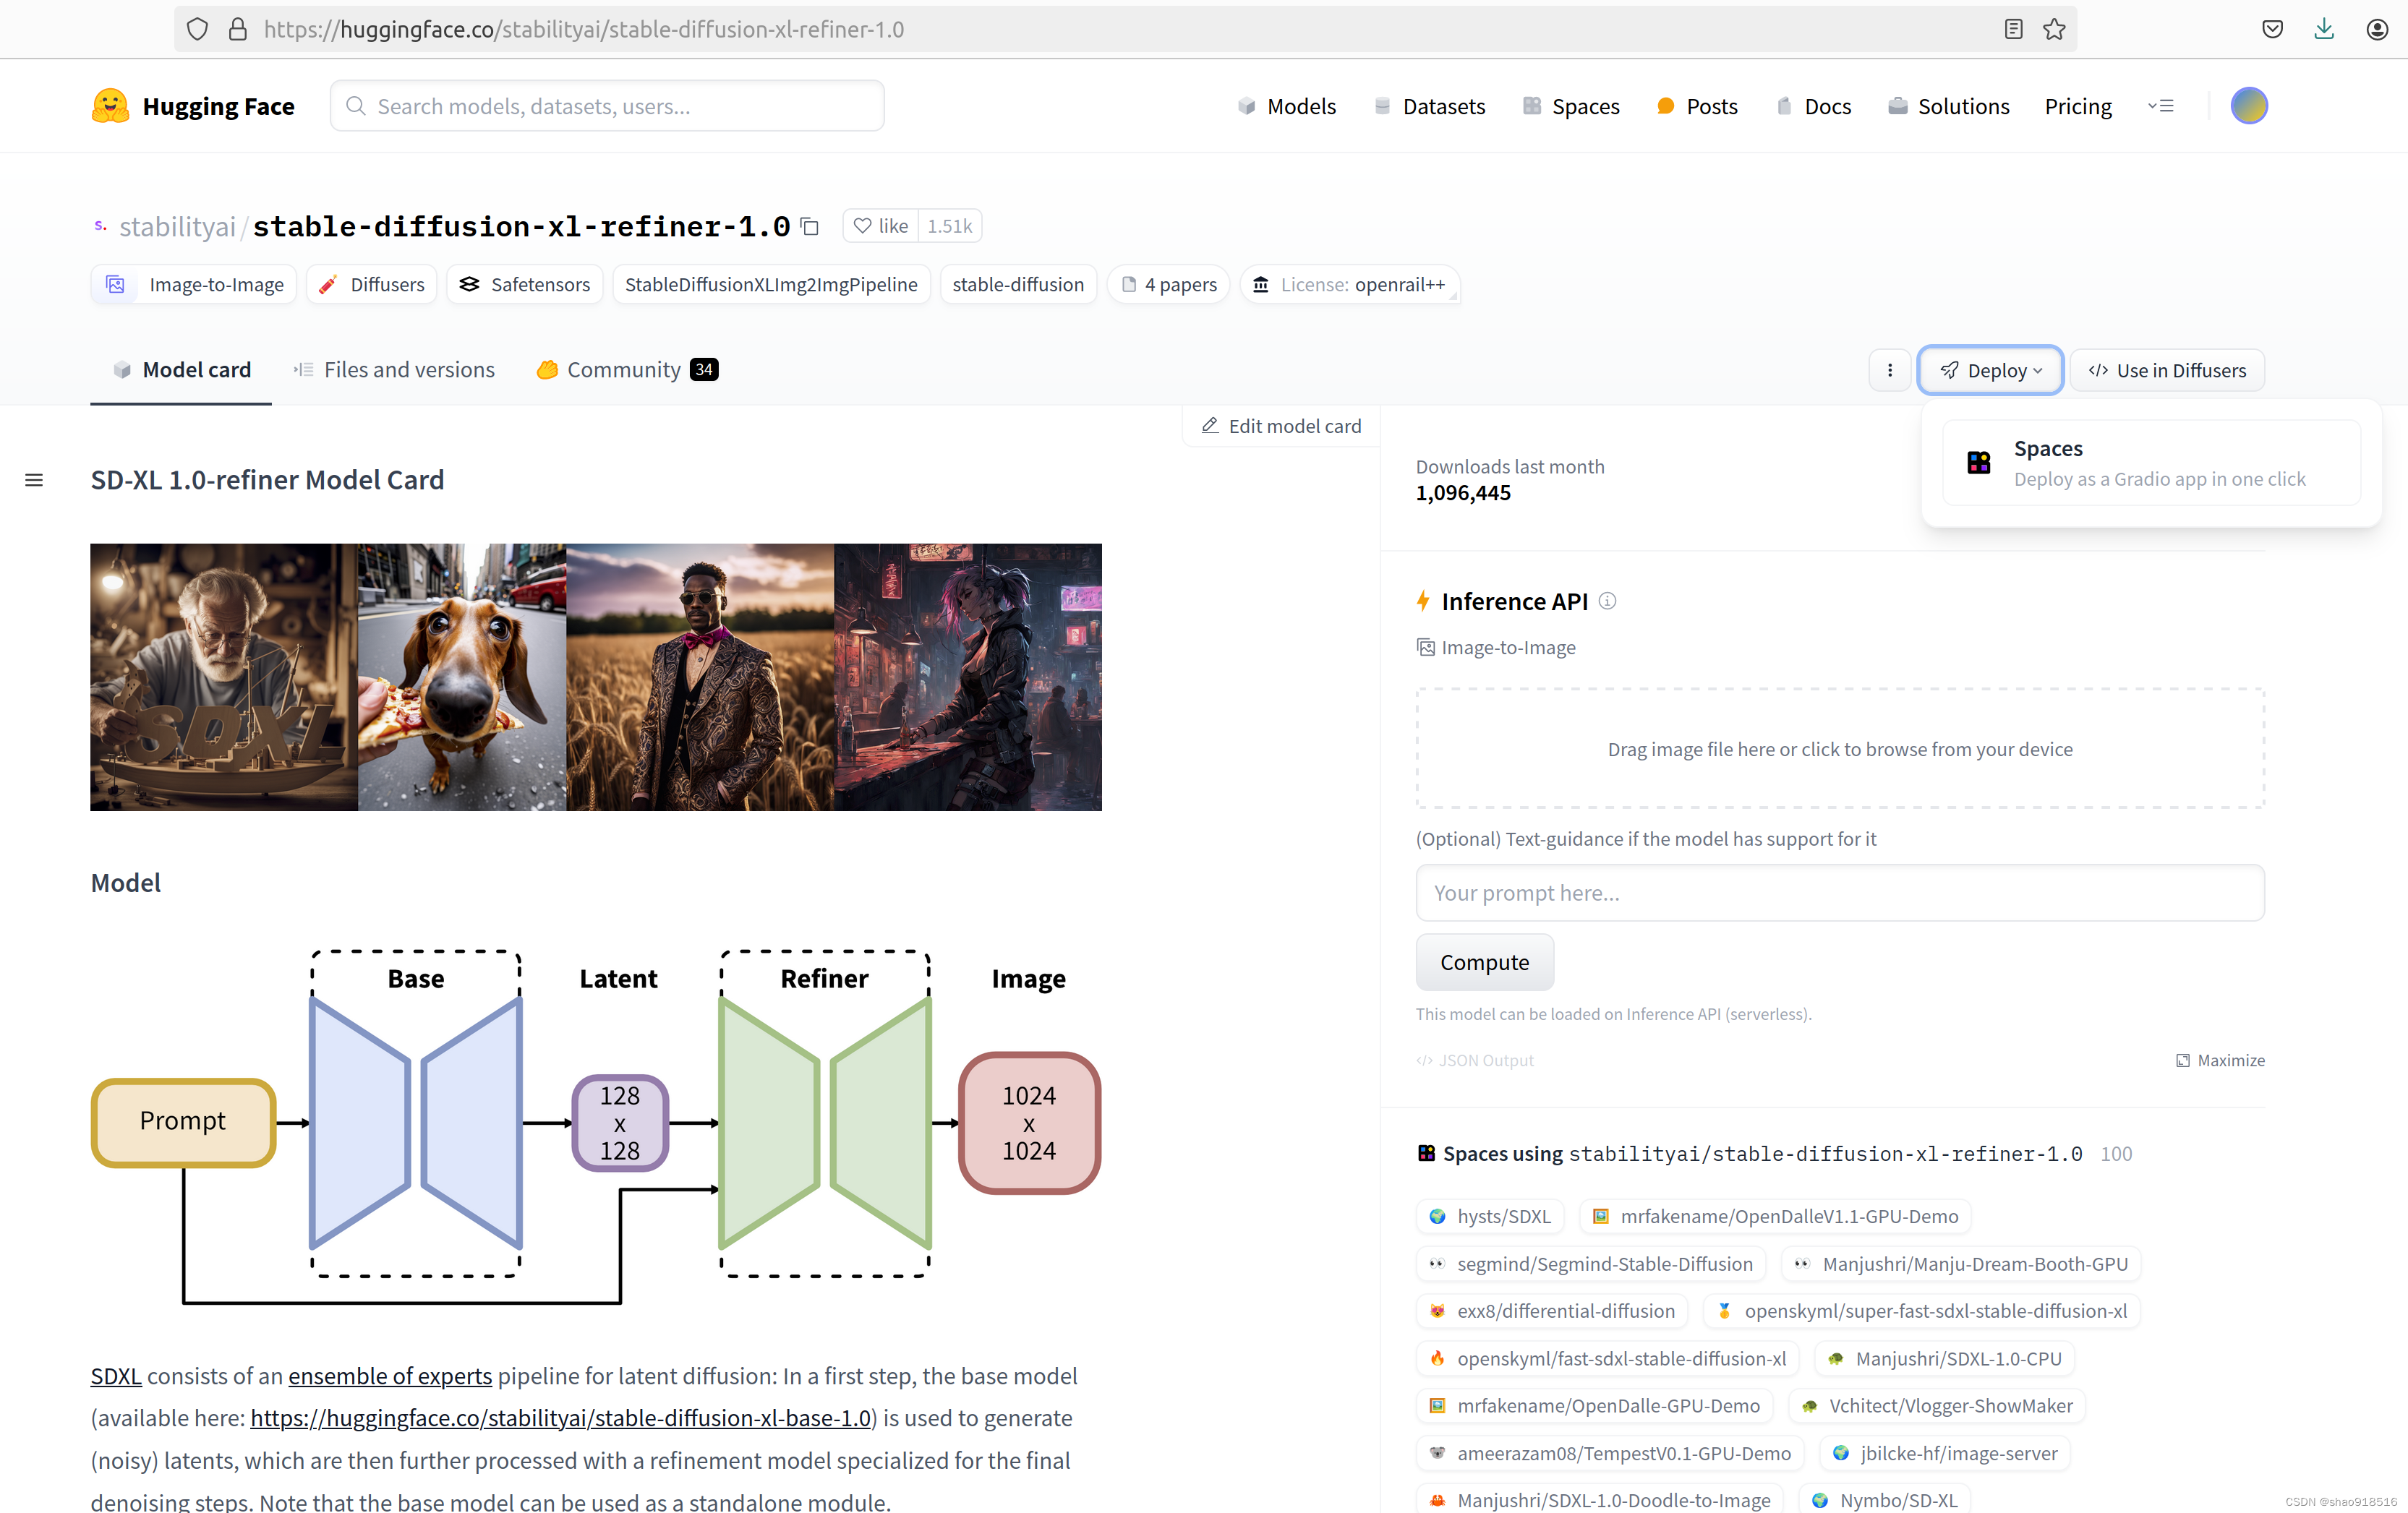Screen dimensions: 2408x1513
Task: Expand the Deploy dropdown
Action: coord(1990,370)
